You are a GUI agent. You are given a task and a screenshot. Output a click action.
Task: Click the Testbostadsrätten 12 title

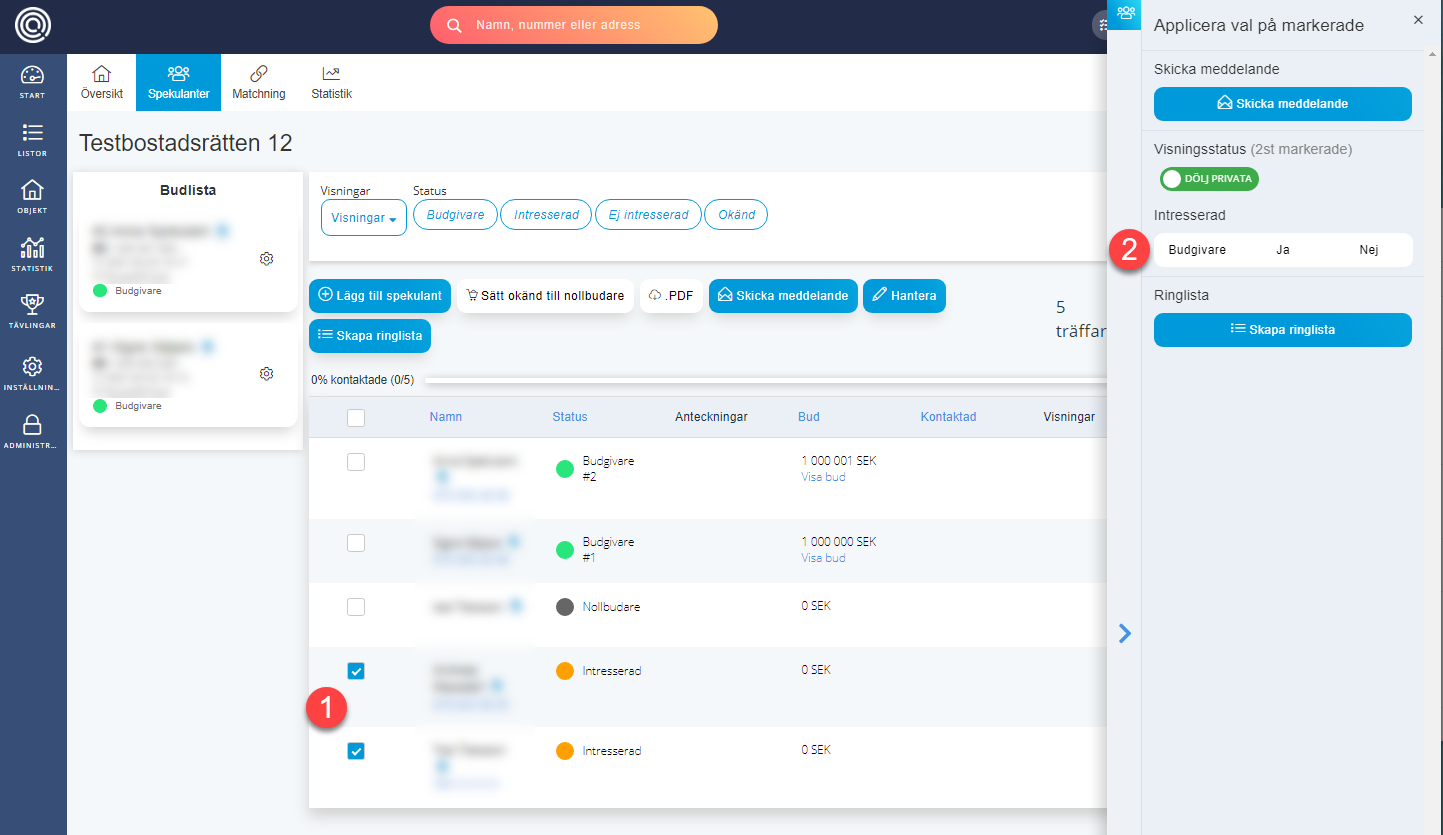point(186,143)
